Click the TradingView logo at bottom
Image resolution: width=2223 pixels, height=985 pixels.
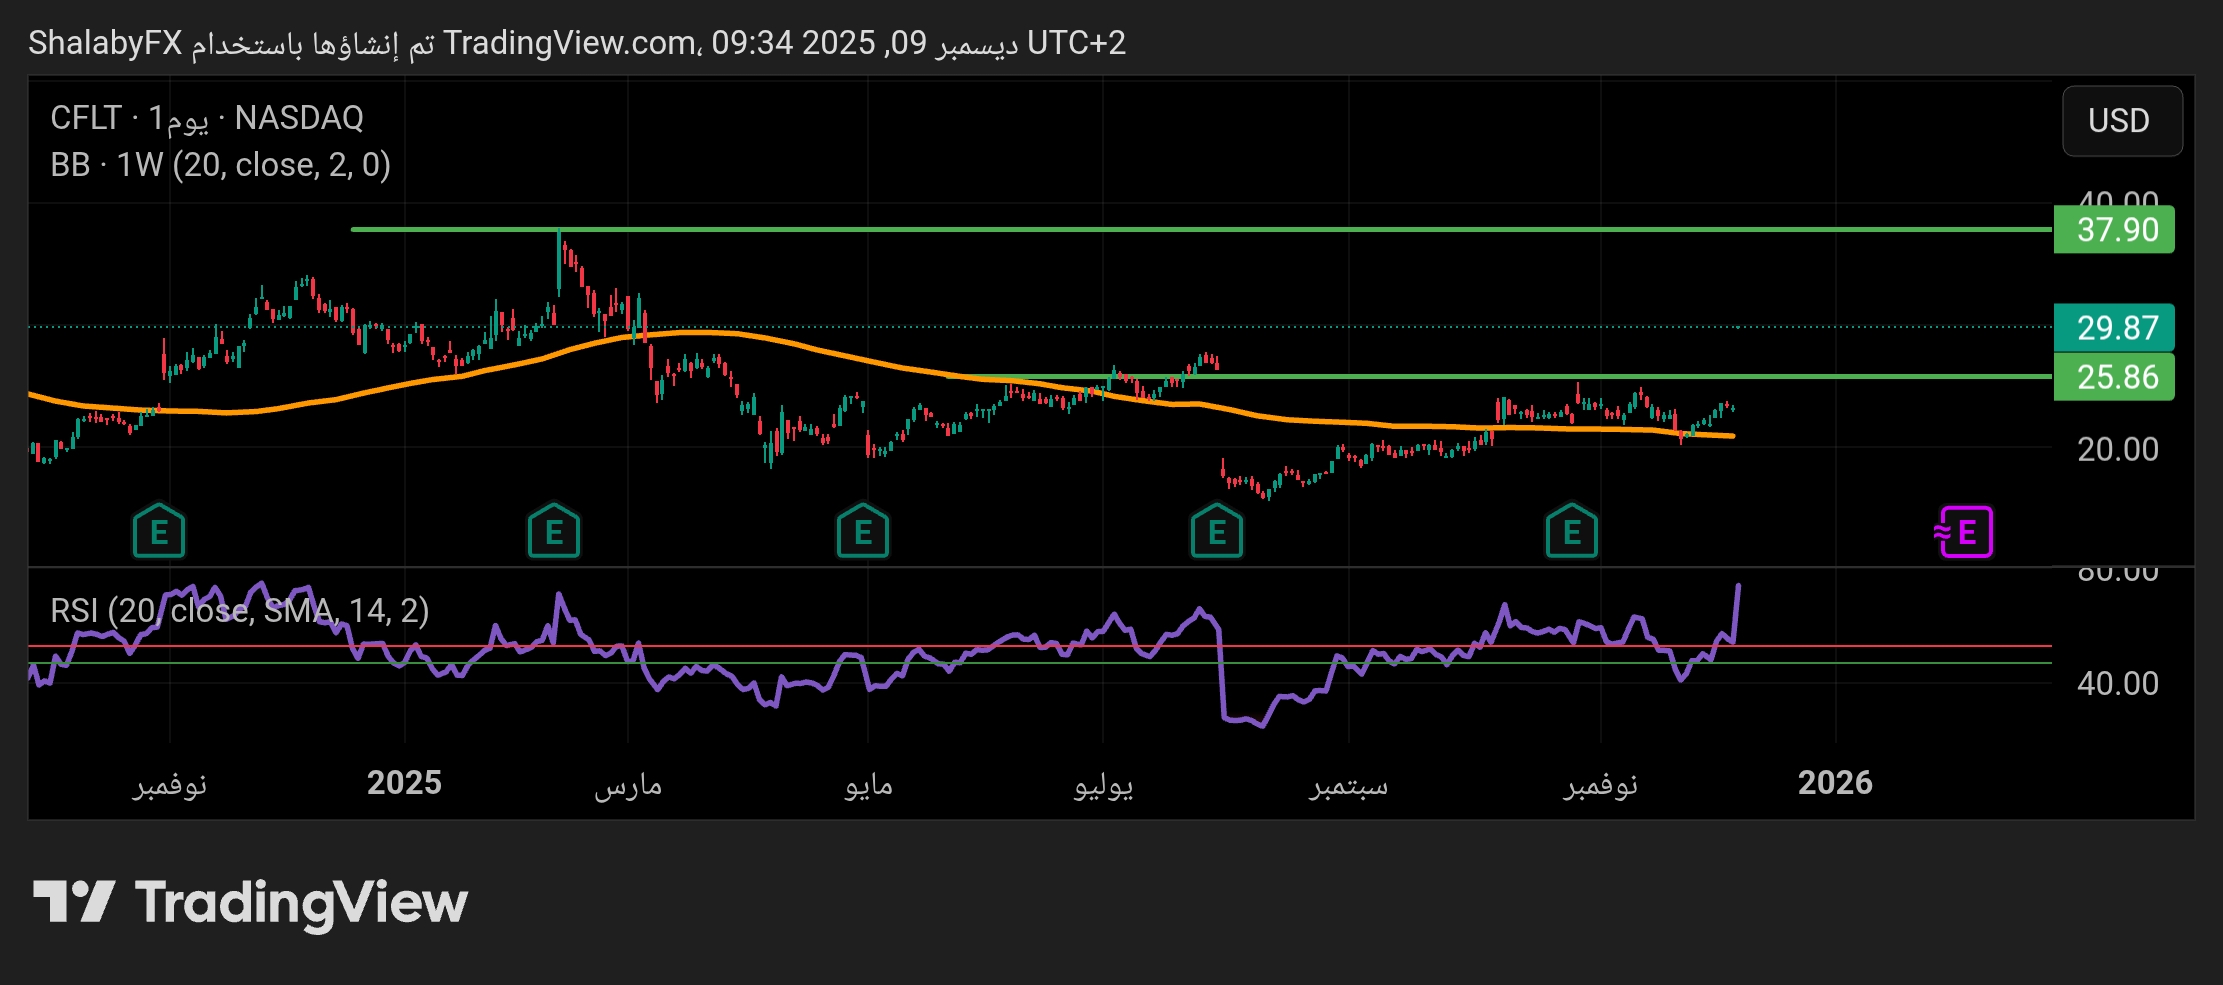250,903
